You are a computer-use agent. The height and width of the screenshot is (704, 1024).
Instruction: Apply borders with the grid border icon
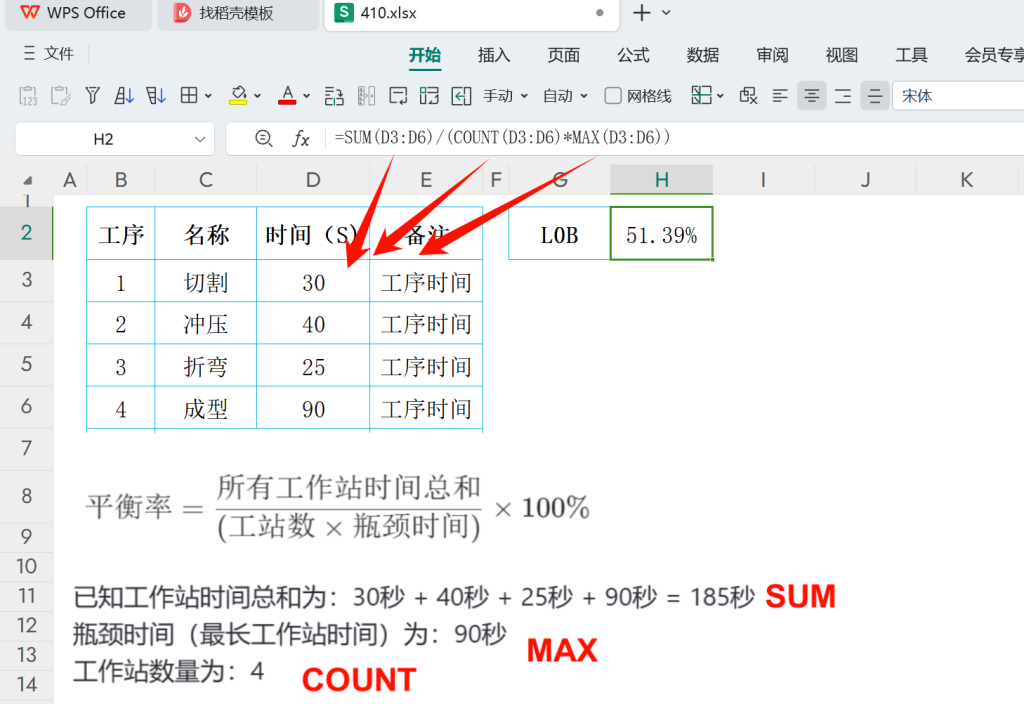(x=189, y=96)
